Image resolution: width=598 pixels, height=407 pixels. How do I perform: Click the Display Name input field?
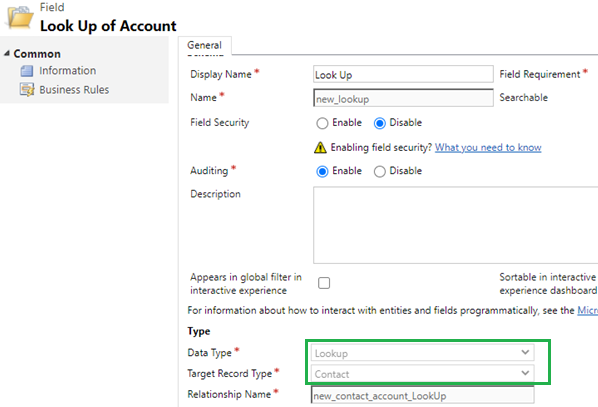click(x=403, y=74)
